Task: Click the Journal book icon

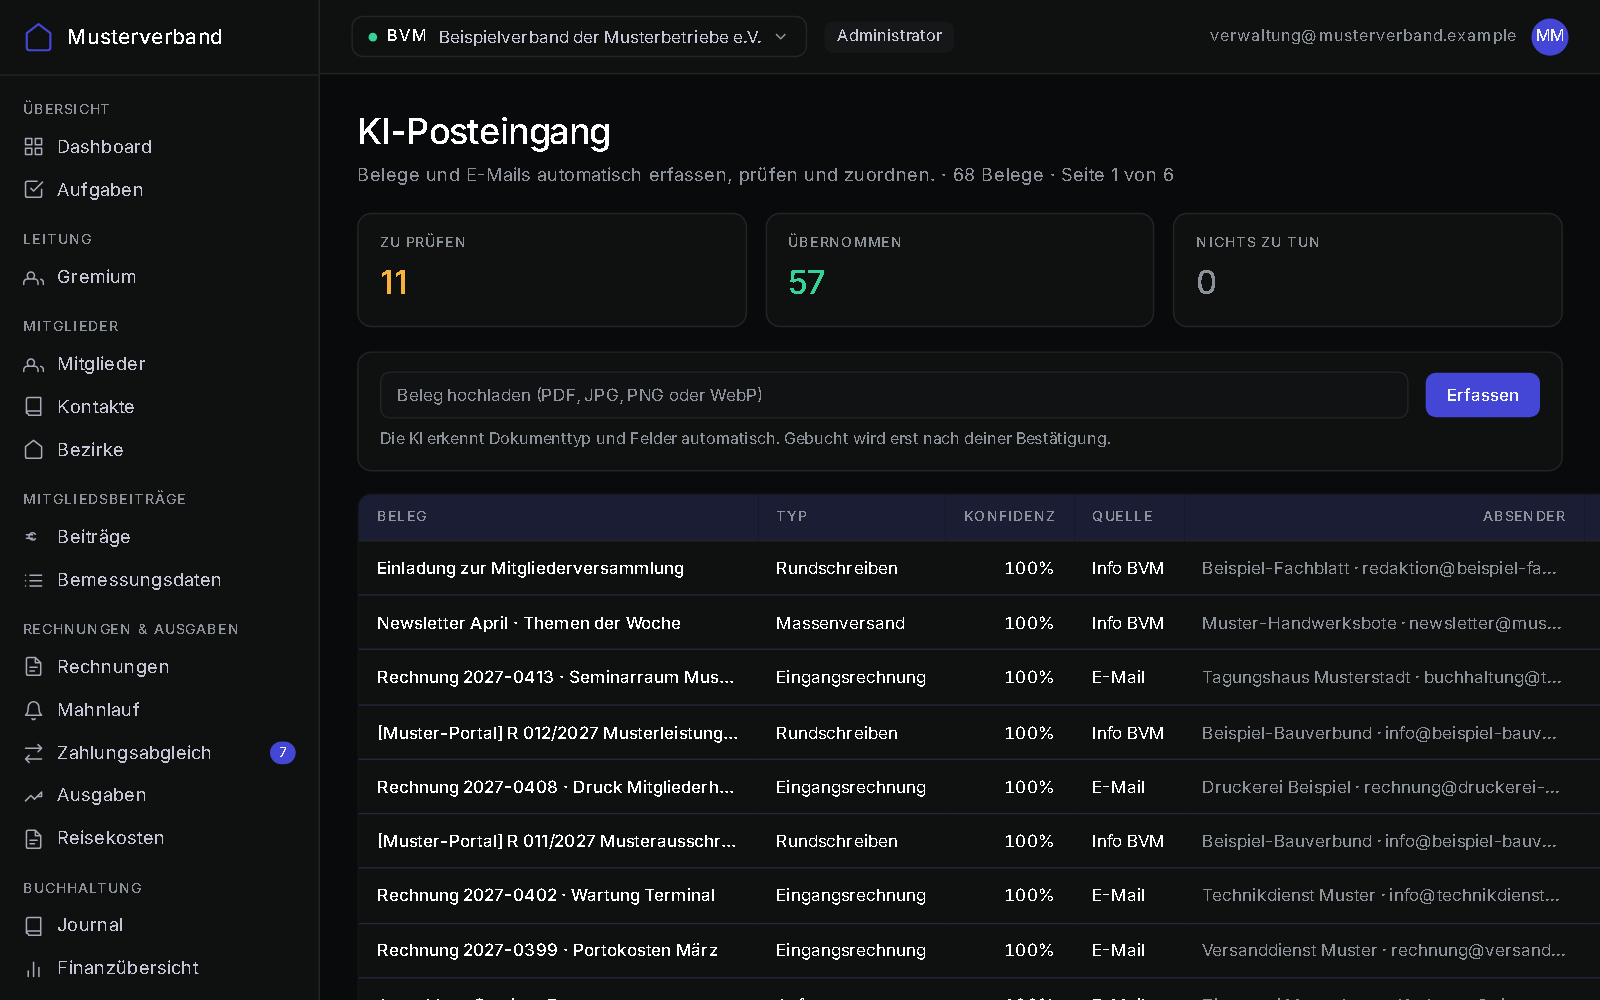Action: [x=34, y=926]
